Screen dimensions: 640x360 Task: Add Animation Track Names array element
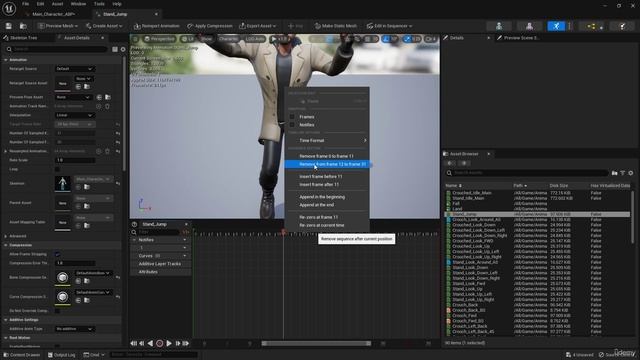(x=98, y=106)
